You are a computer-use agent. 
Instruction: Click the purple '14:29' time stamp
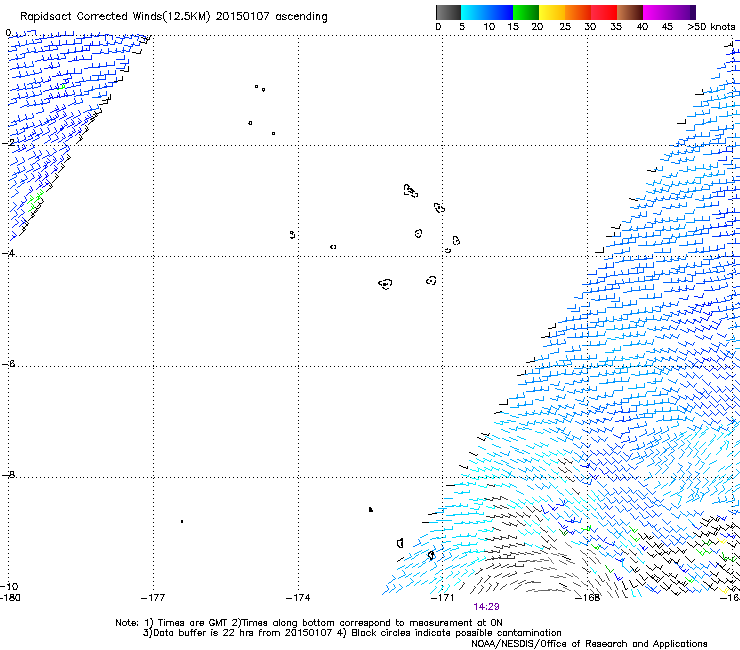coord(486,607)
